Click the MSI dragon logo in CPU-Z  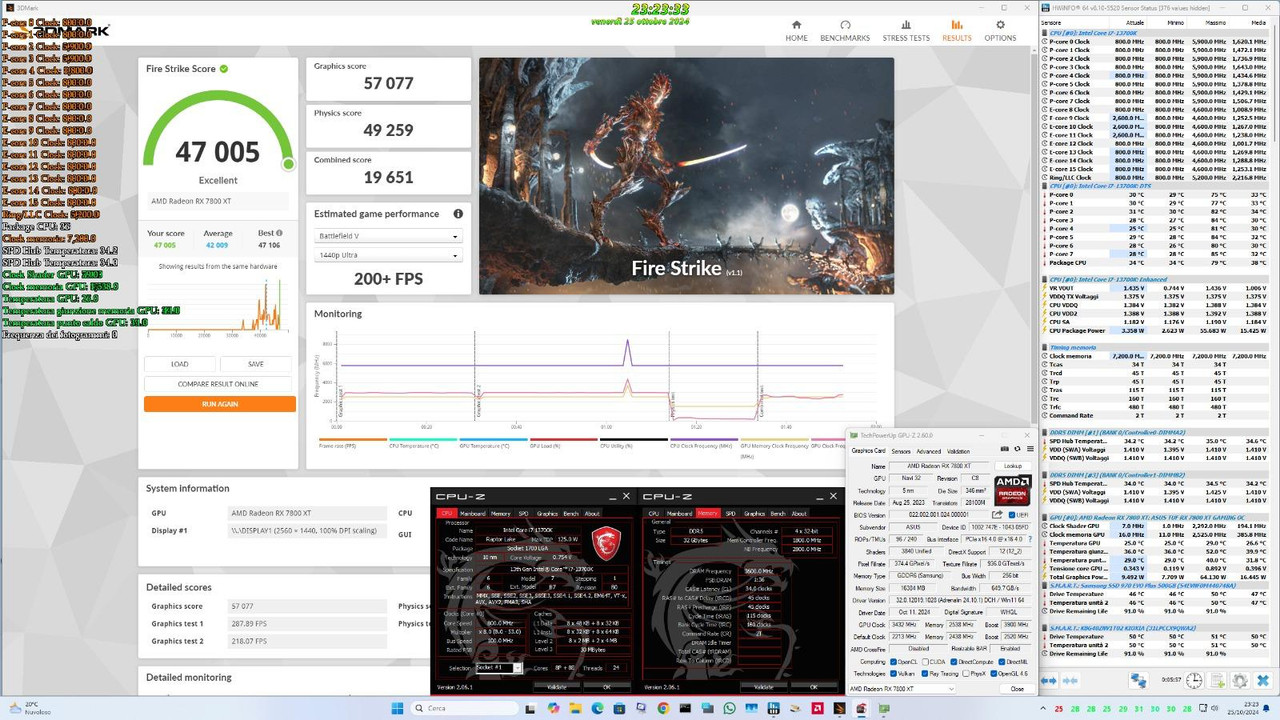point(606,543)
